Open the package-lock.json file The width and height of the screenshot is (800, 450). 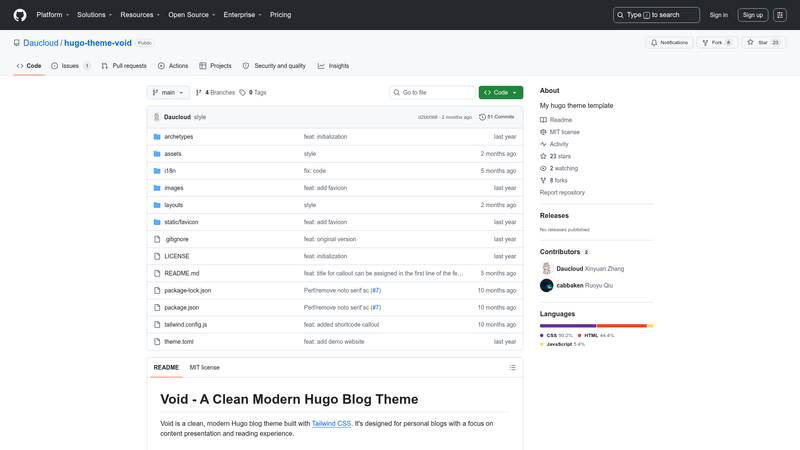point(188,290)
